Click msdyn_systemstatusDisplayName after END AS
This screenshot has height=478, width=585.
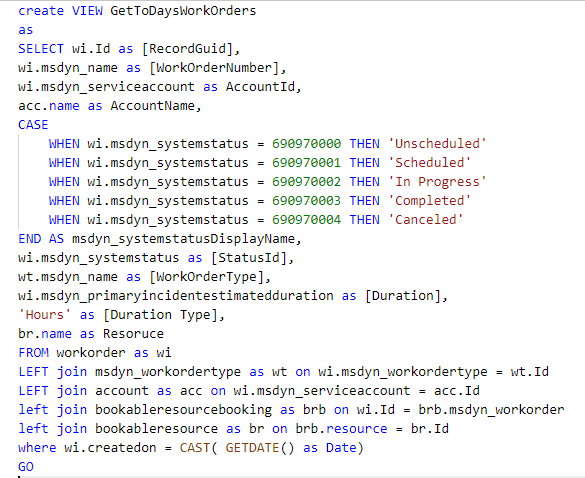tap(183, 239)
